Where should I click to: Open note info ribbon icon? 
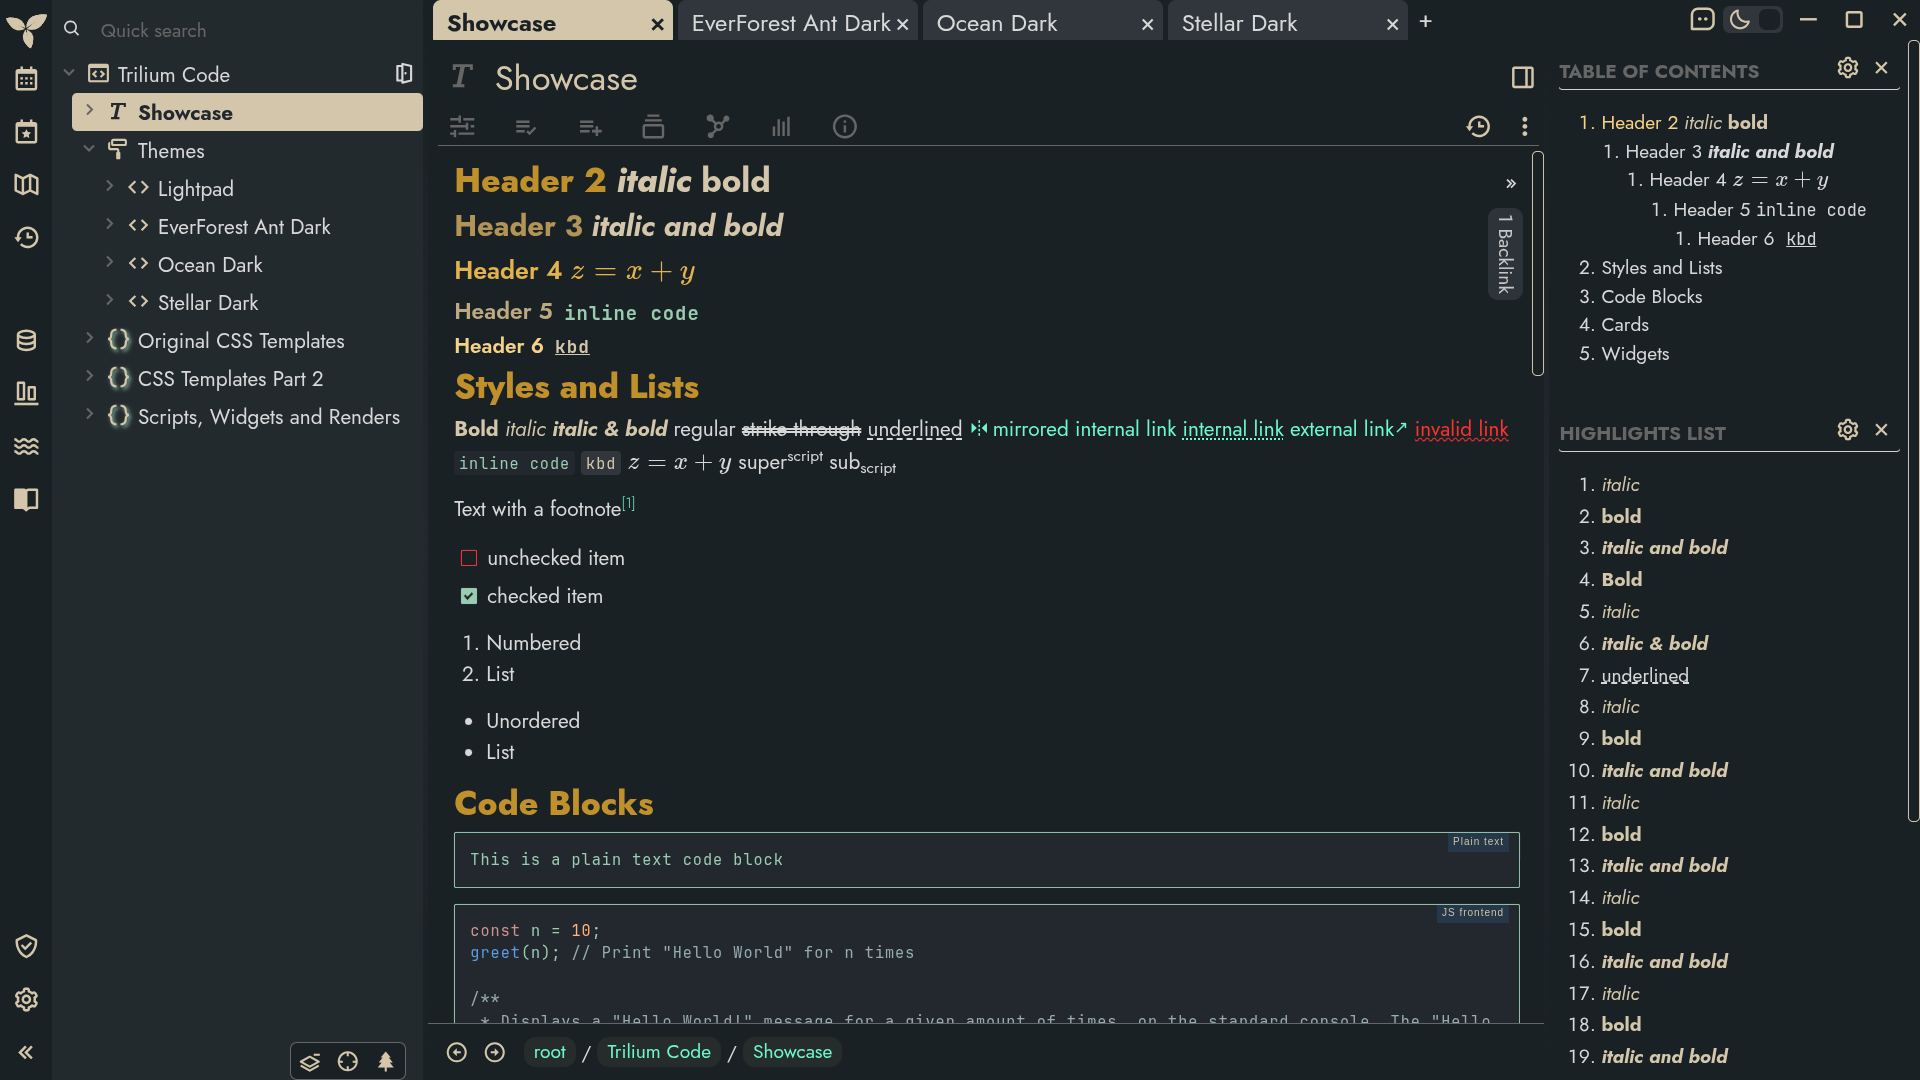click(x=845, y=127)
